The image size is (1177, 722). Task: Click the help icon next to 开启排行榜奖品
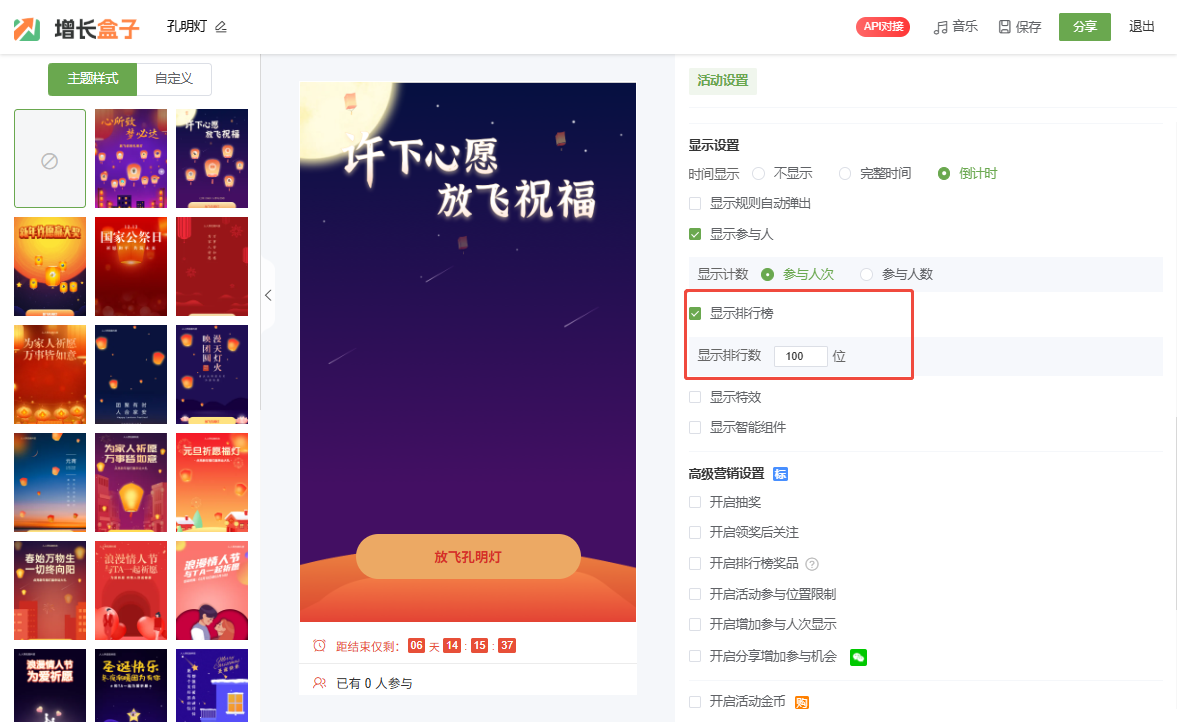click(811, 564)
